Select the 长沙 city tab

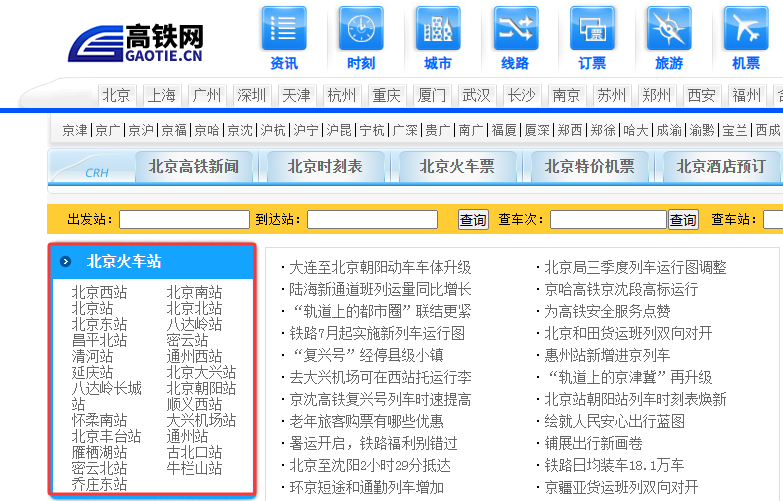pyautogui.click(x=521, y=95)
